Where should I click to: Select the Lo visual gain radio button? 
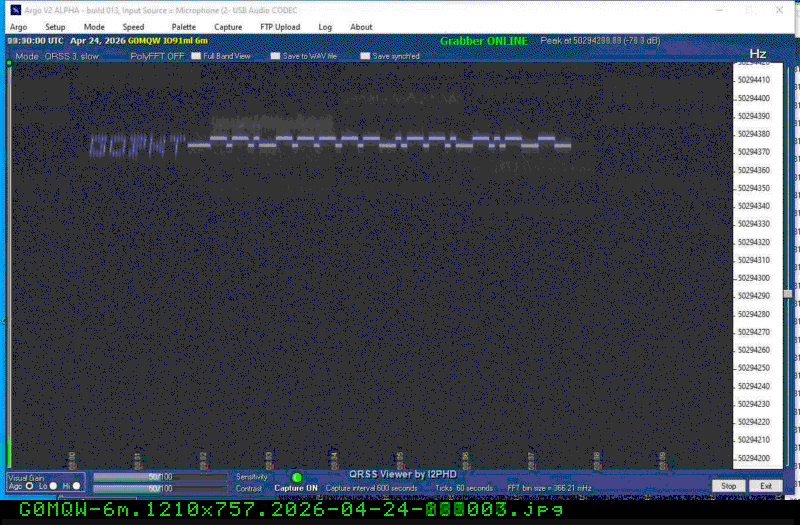pos(54,486)
